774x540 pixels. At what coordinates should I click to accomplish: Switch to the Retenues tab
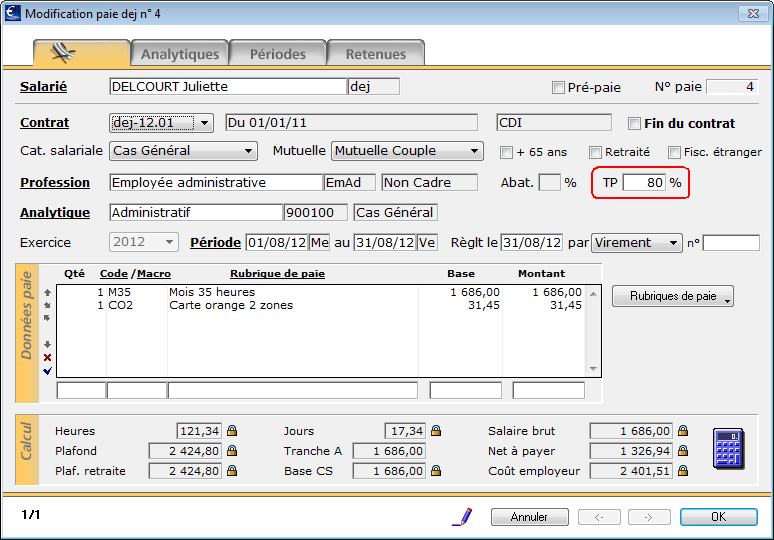point(376,53)
